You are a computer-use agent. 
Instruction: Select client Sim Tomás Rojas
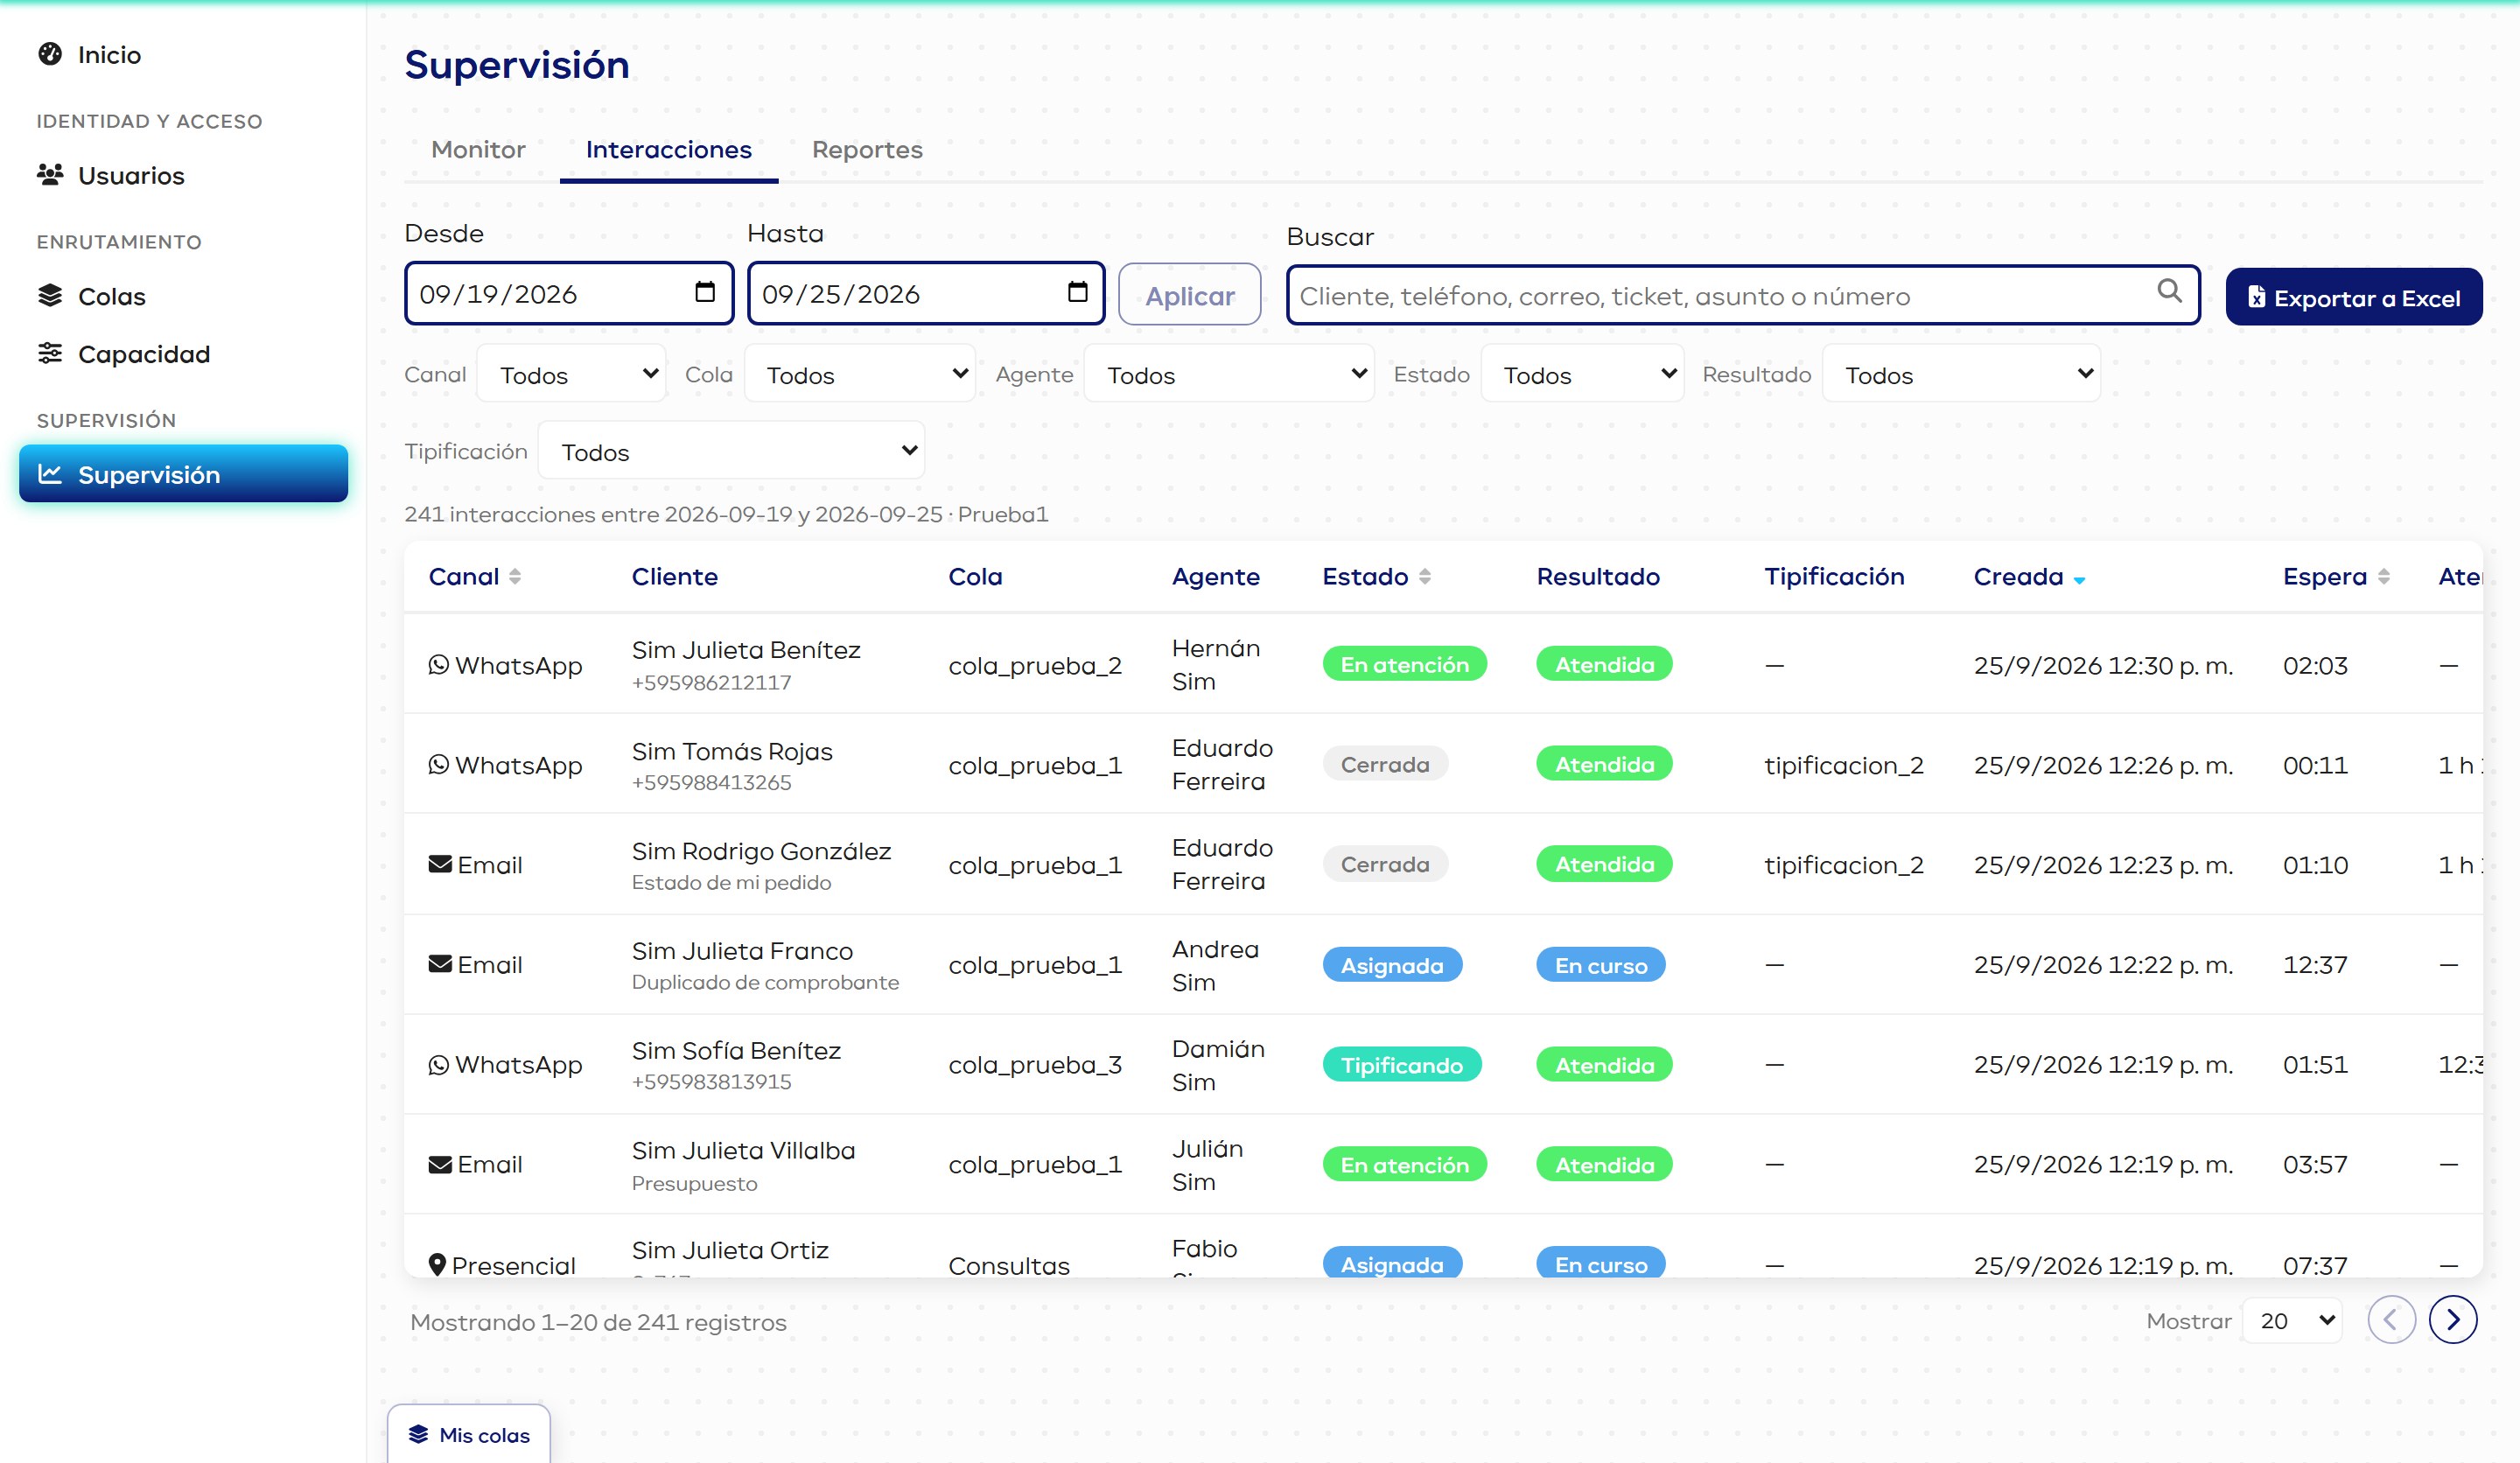coord(732,751)
